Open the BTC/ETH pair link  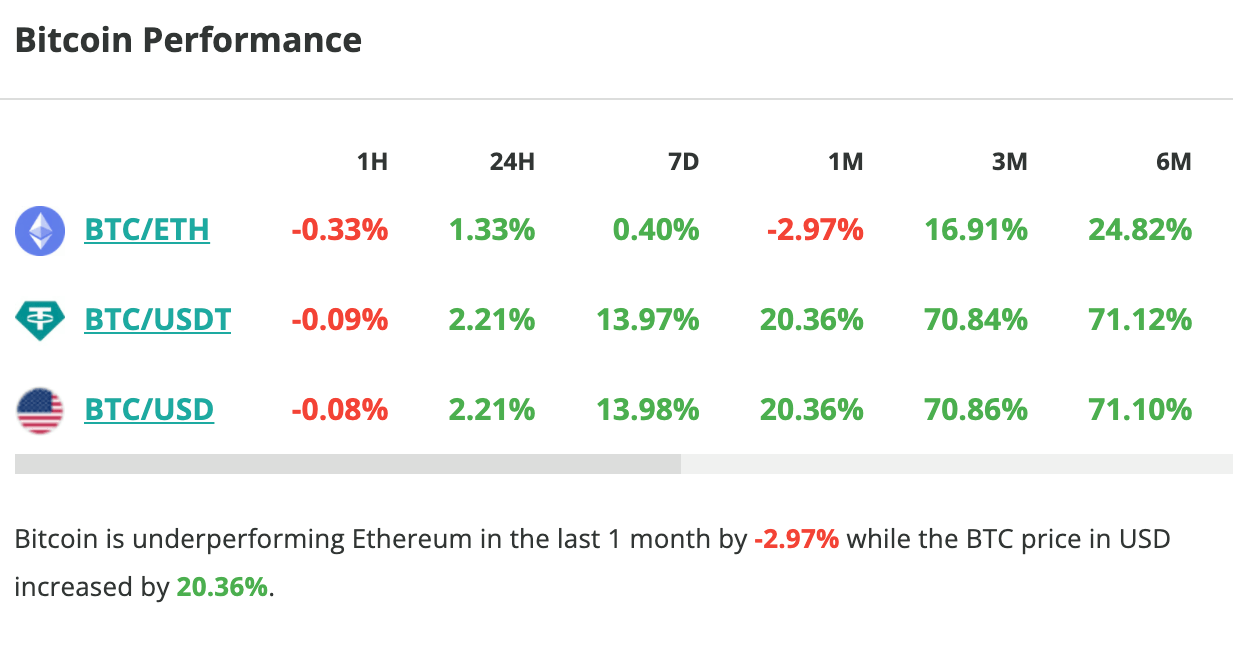147,230
